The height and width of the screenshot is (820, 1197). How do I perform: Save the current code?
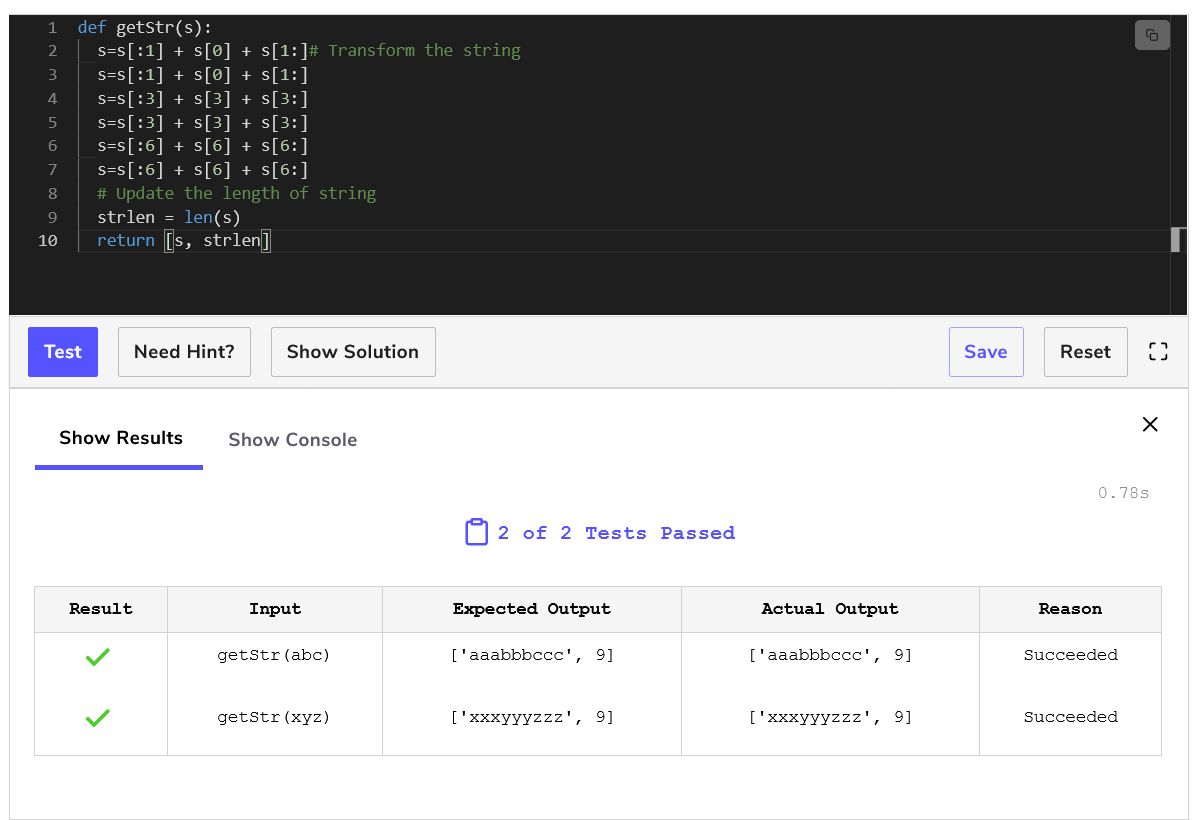[x=985, y=352]
